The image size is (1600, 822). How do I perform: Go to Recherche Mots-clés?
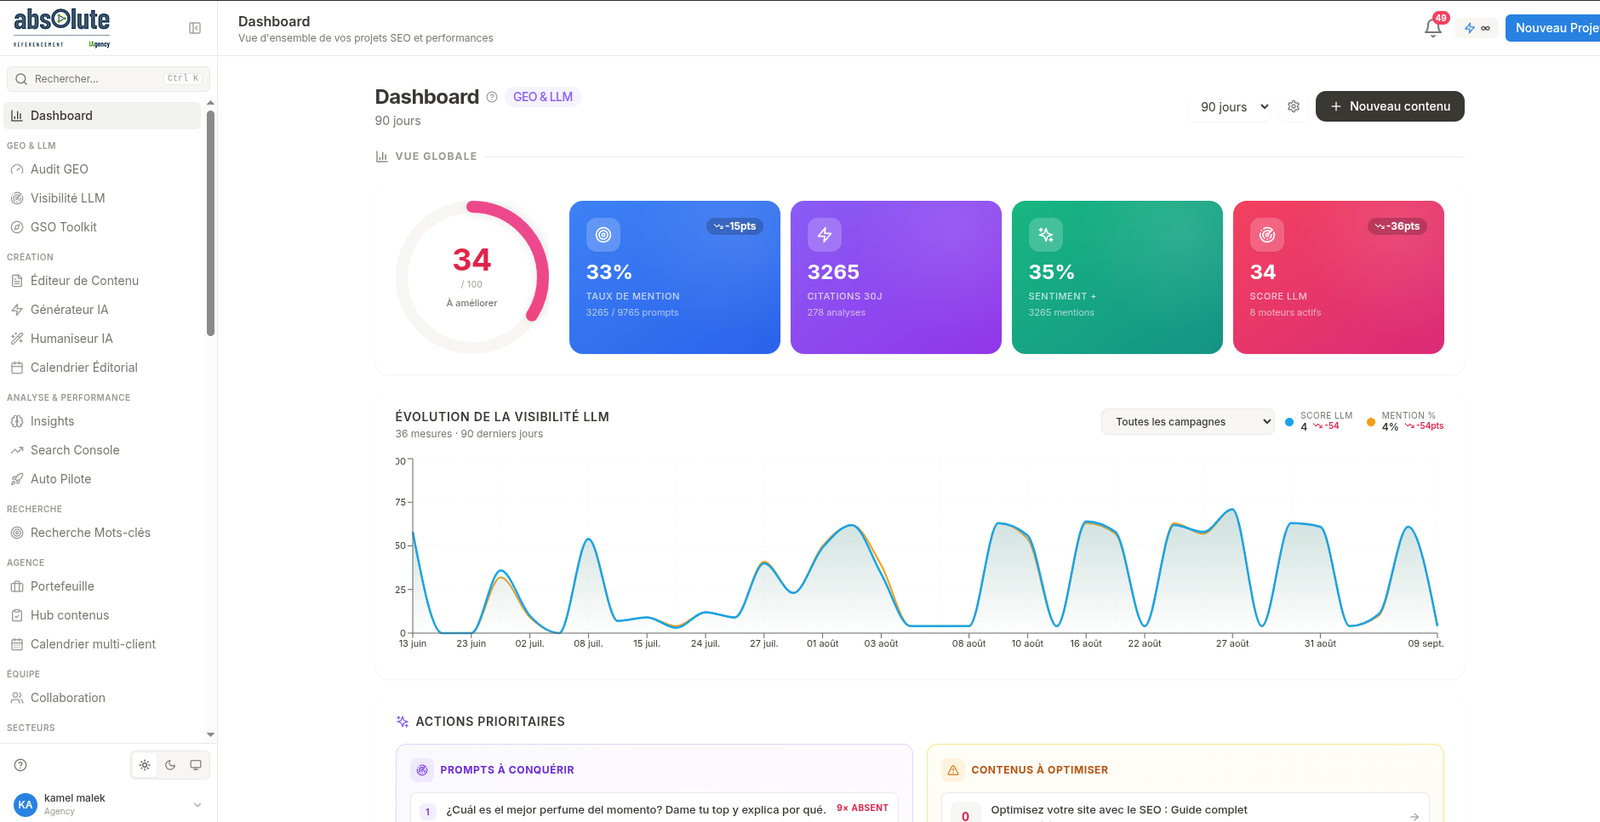102,533
